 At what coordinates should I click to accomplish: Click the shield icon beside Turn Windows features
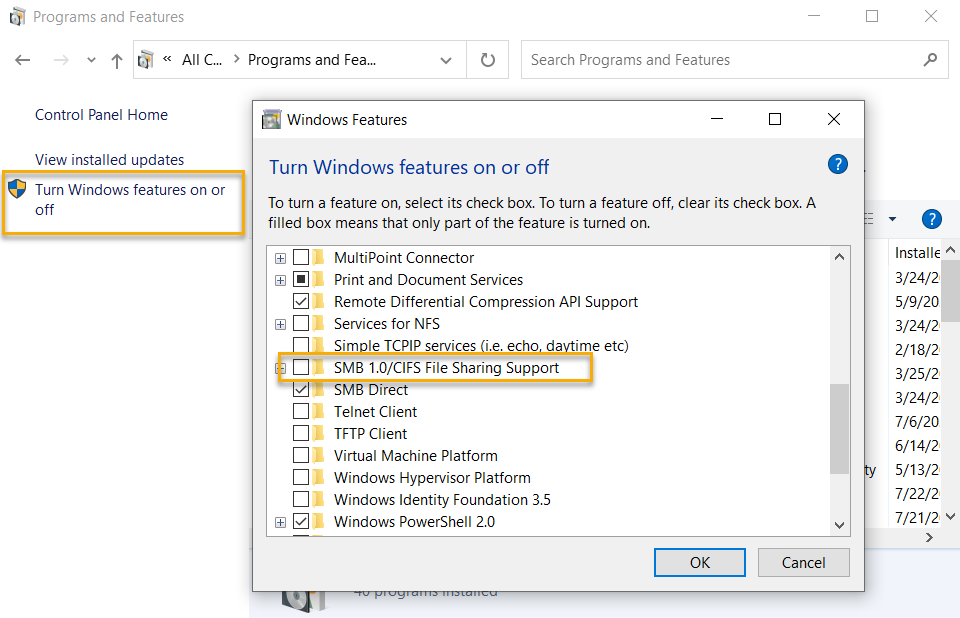click(17, 190)
